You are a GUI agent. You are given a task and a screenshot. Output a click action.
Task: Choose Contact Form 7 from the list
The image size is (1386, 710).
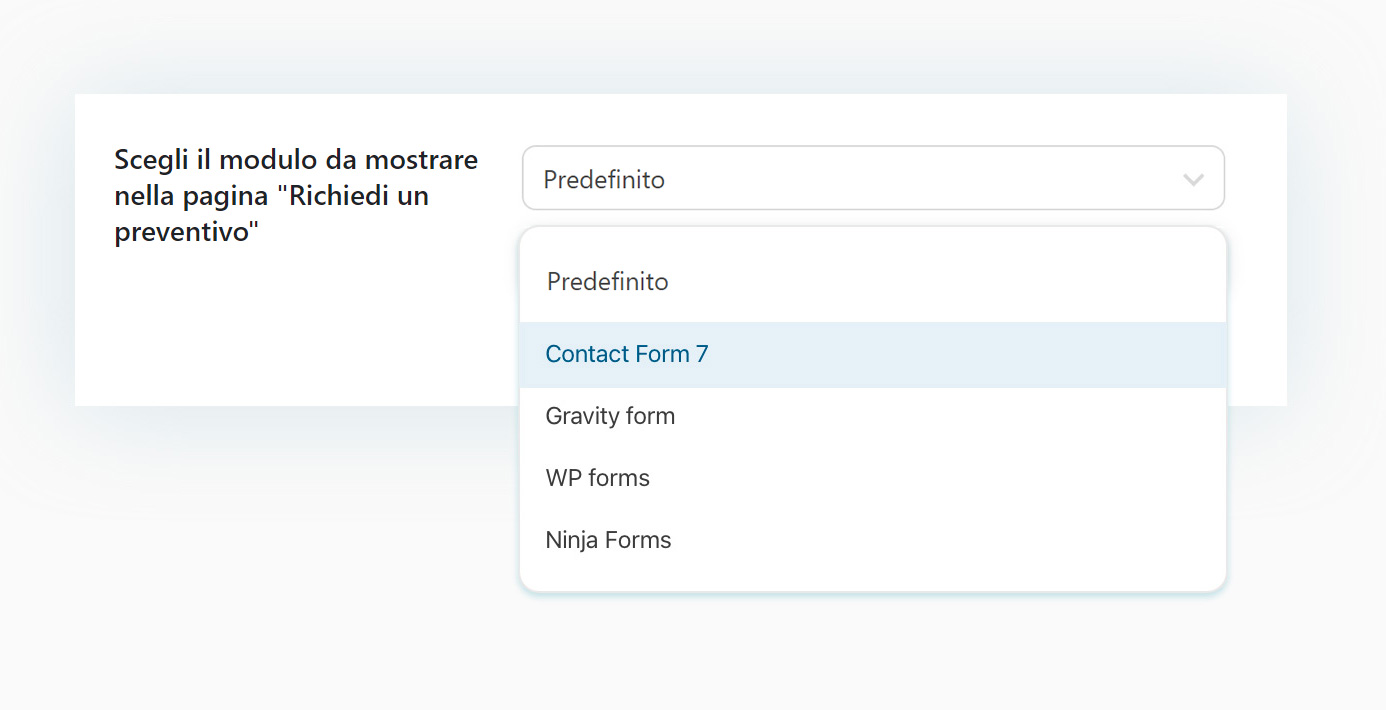[x=626, y=354]
